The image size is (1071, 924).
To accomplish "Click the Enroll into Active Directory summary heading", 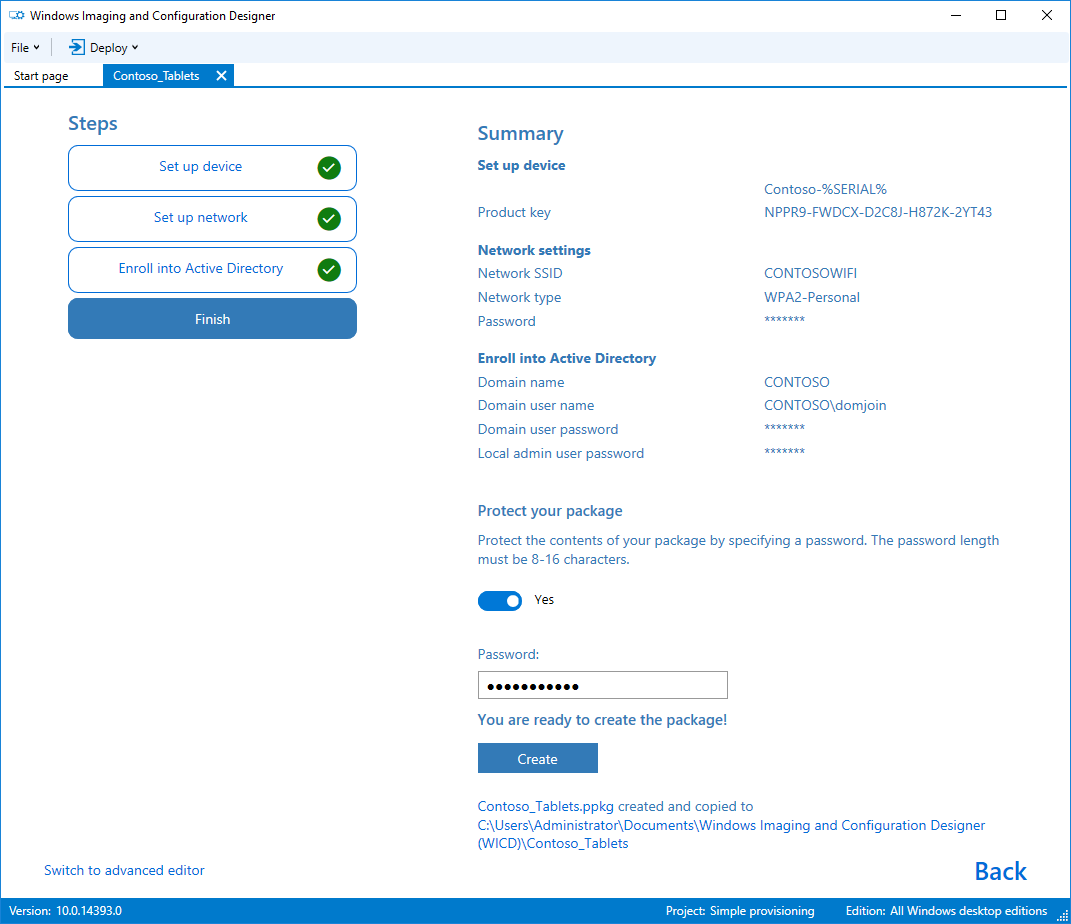I will pyautogui.click(x=566, y=359).
